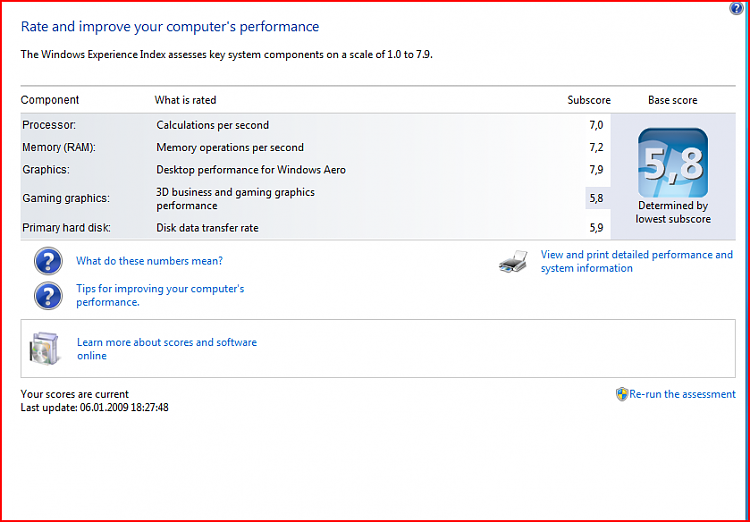Open 'What do these numbers mean?' link

[x=149, y=261]
